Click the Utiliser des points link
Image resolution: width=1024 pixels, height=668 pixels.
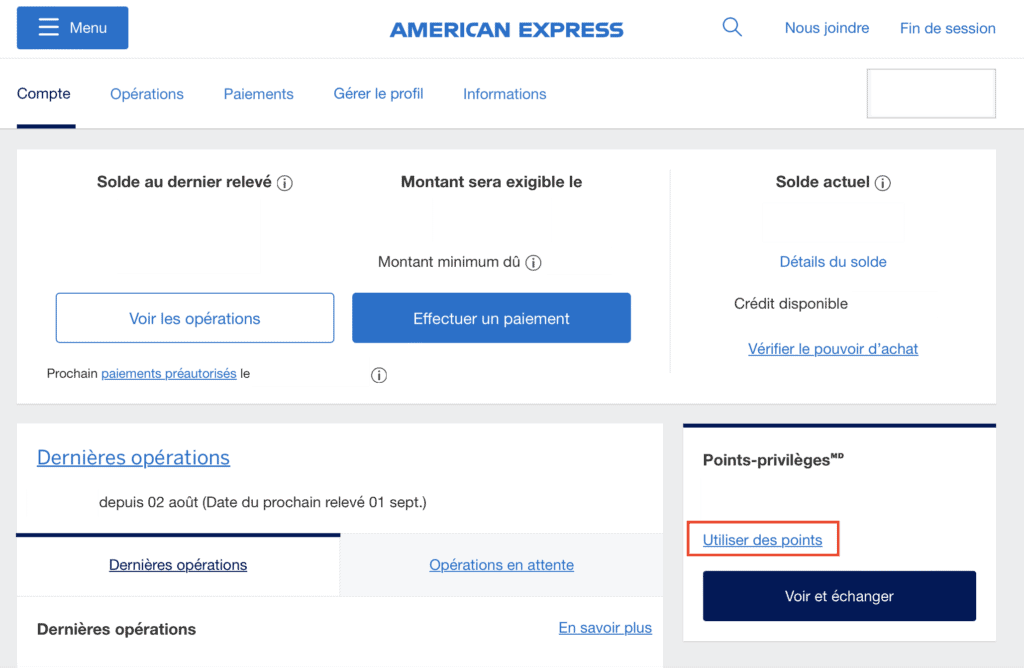762,540
